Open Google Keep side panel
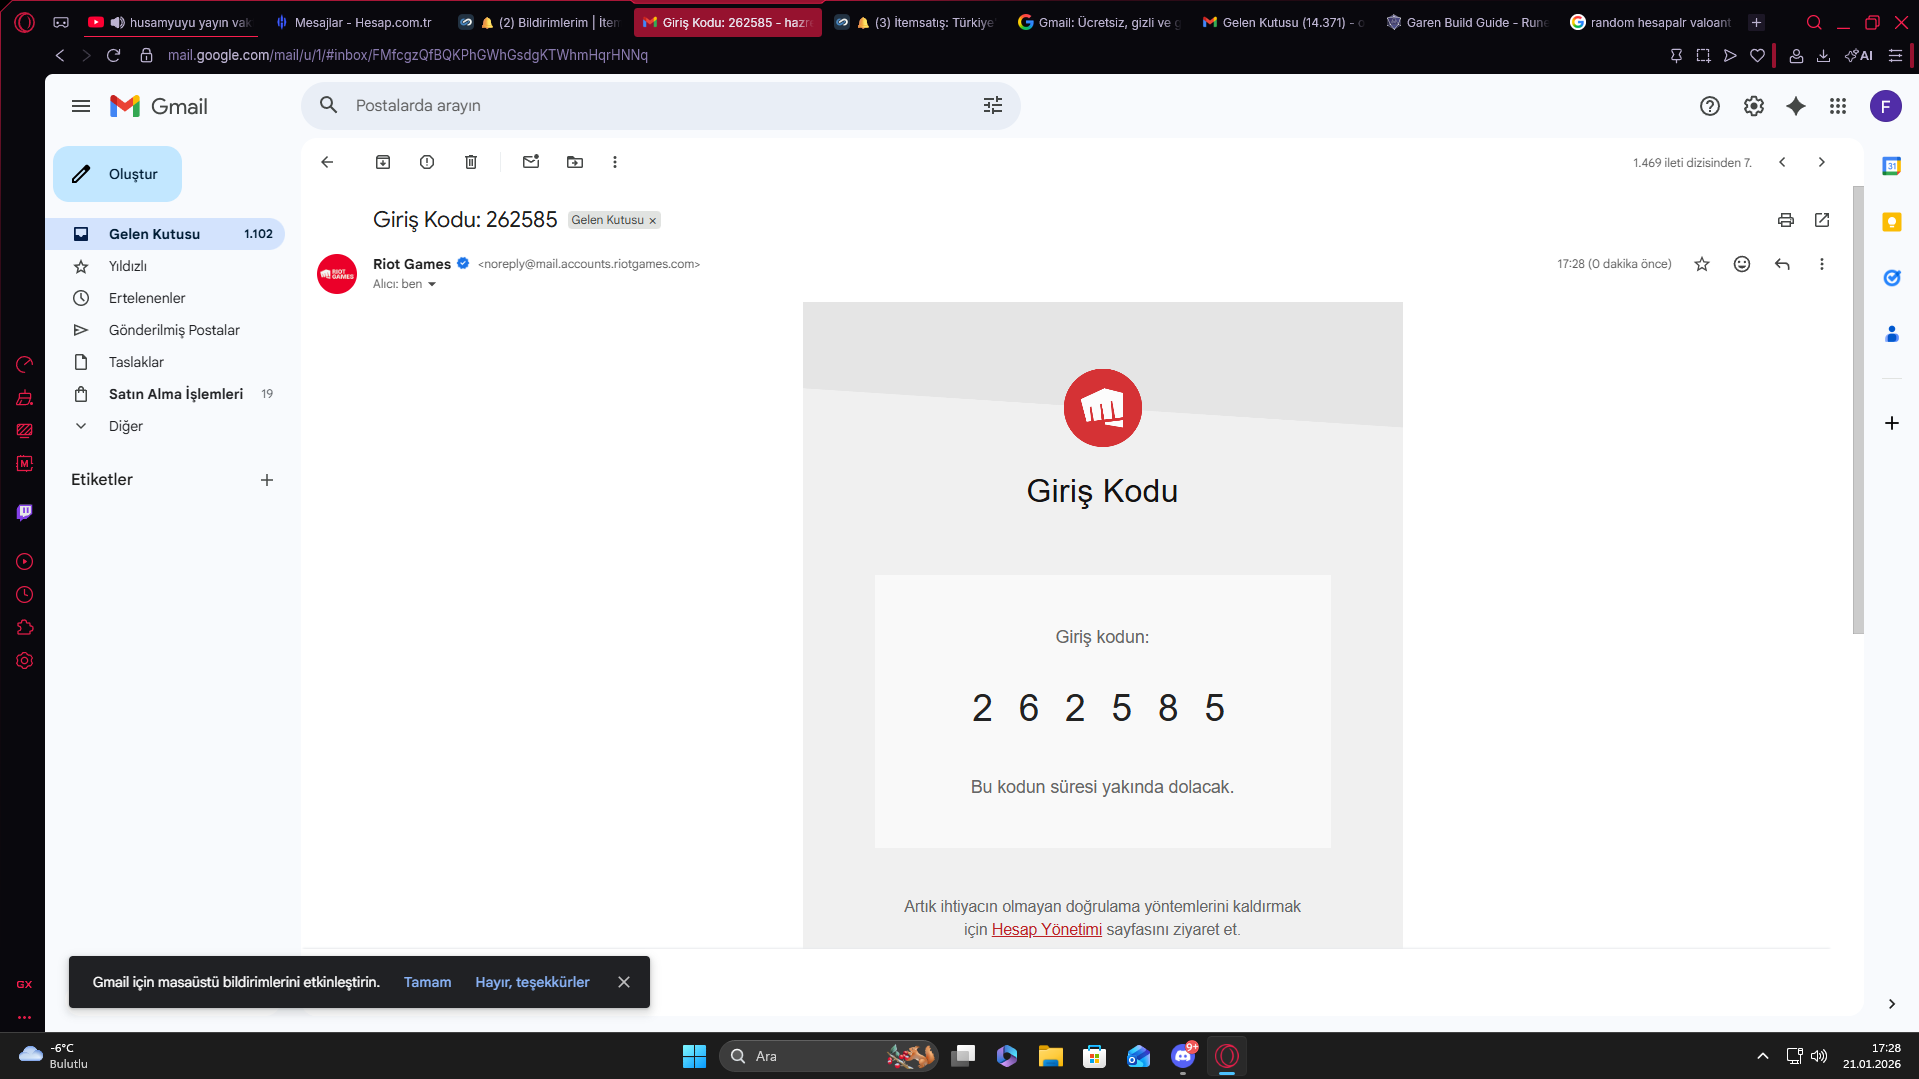 click(x=1892, y=222)
